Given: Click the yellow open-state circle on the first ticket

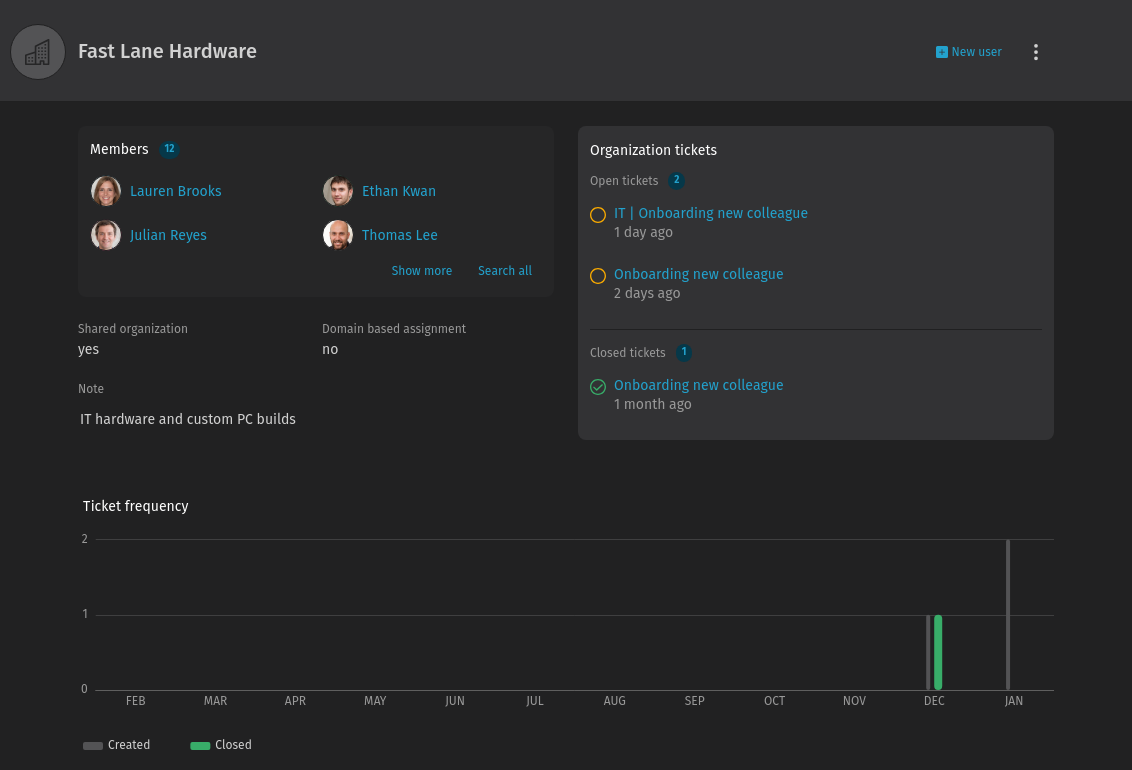Looking at the screenshot, I should 598,214.
